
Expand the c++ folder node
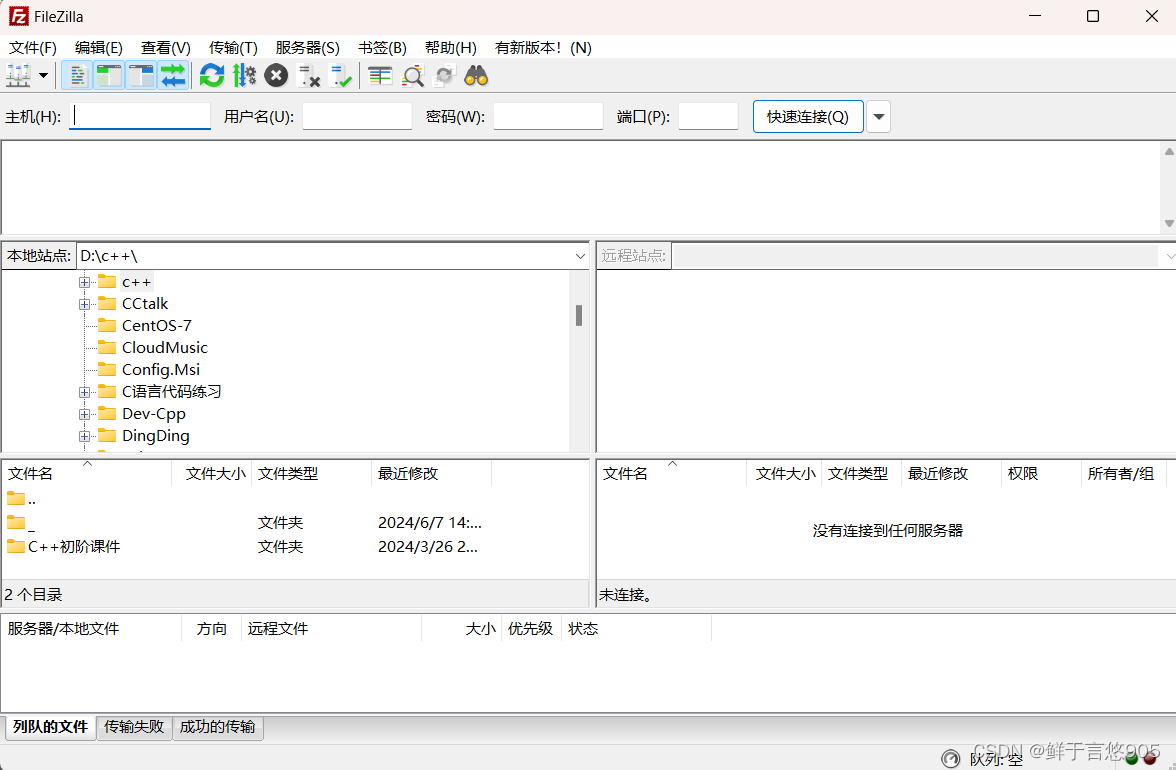[x=84, y=283]
